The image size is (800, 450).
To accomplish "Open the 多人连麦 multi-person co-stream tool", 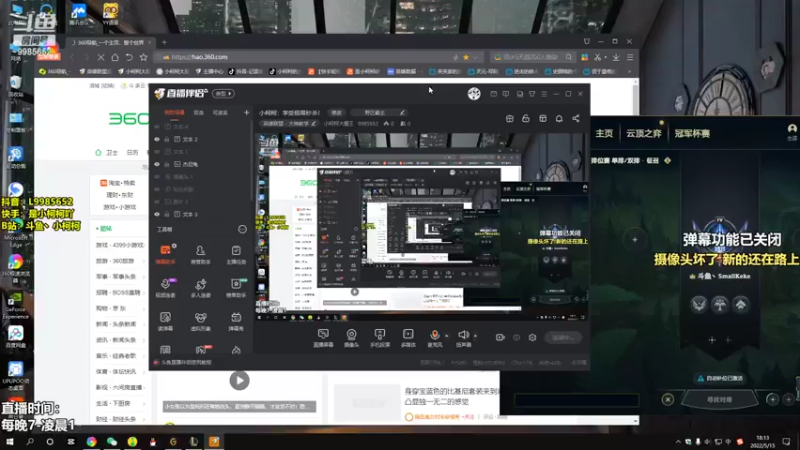I will (x=201, y=287).
